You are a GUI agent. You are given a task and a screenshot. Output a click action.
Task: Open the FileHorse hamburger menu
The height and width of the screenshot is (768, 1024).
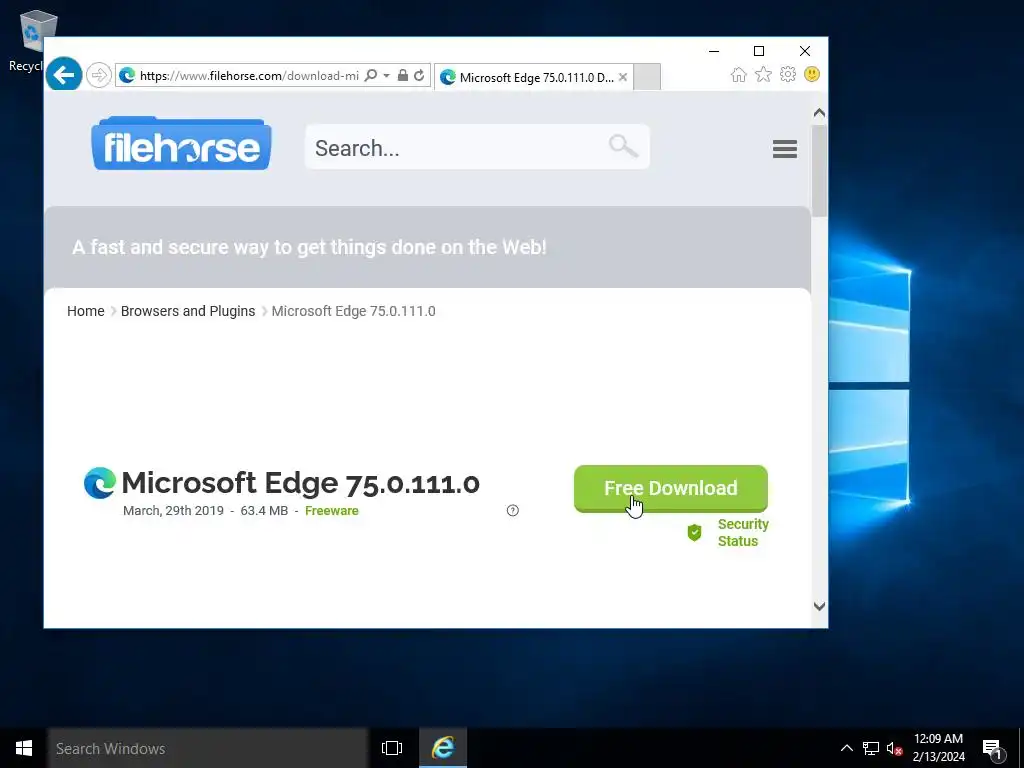tap(784, 149)
